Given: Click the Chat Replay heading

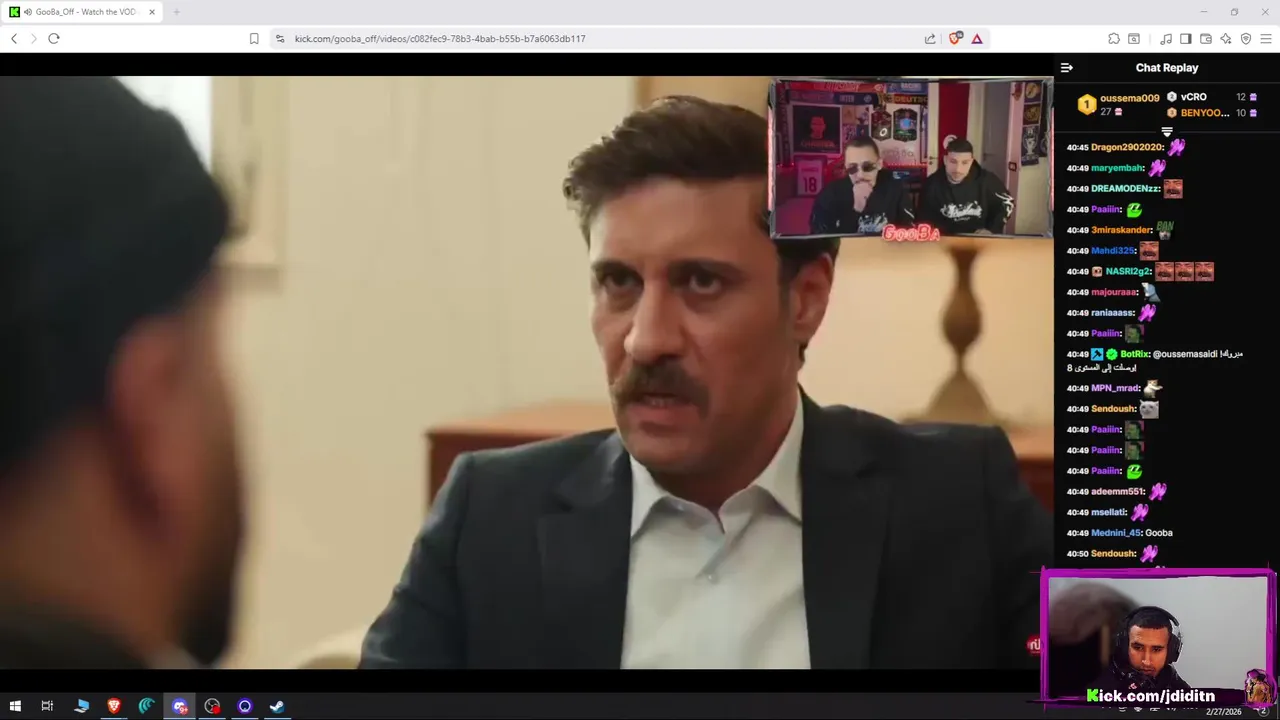Looking at the screenshot, I should [1167, 68].
